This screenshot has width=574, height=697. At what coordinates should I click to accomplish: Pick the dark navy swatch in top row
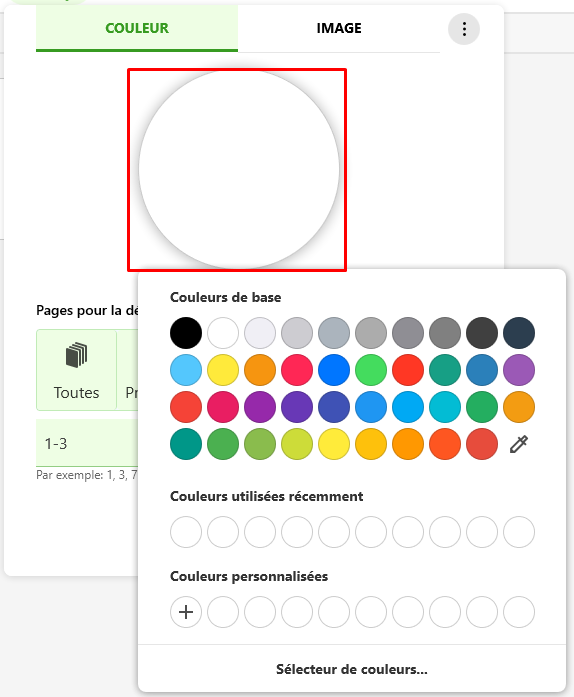coord(519,333)
